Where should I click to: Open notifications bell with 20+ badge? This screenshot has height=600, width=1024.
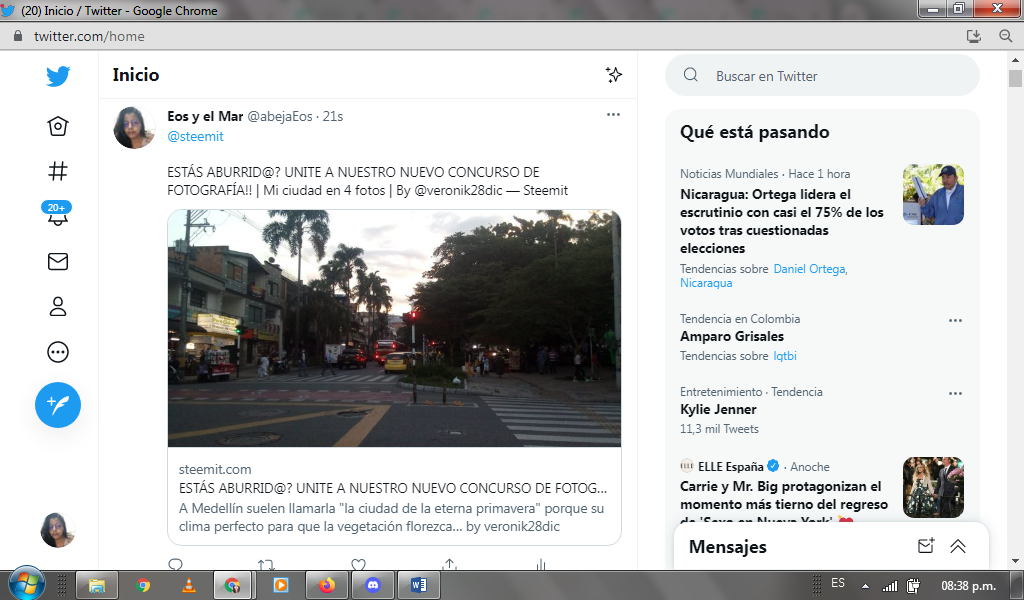[57, 215]
